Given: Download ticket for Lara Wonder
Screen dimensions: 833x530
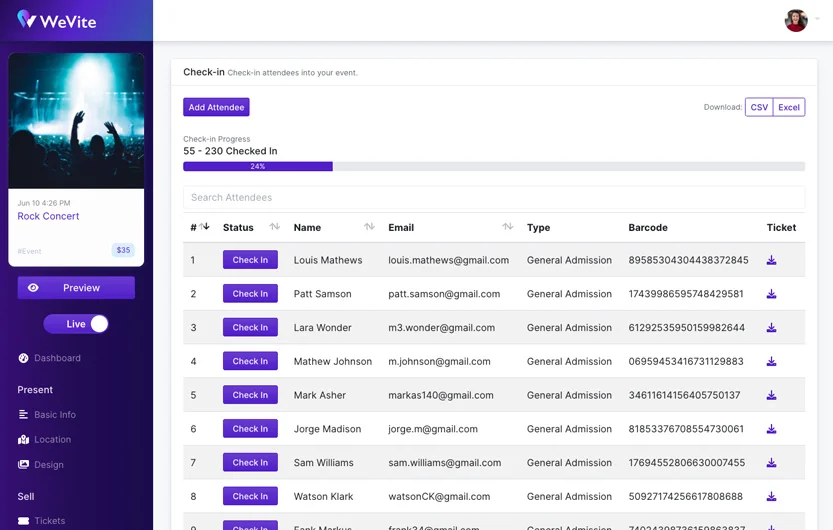Looking at the screenshot, I should click(x=771, y=328).
